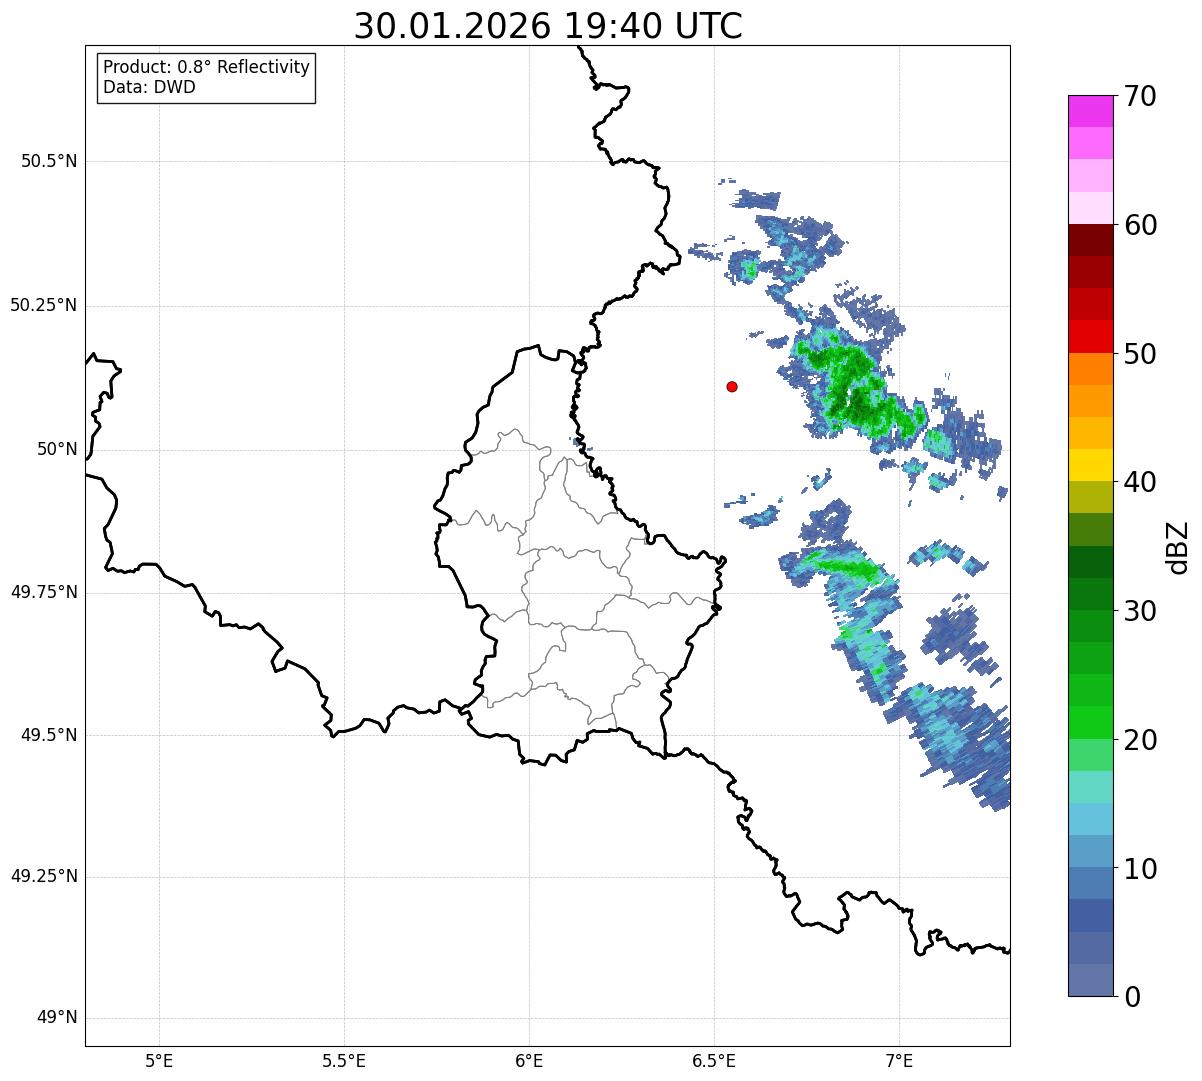The image size is (1202, 1081).
Task: Click the 50 tick on the colorbar
Action: (1141, 354)
